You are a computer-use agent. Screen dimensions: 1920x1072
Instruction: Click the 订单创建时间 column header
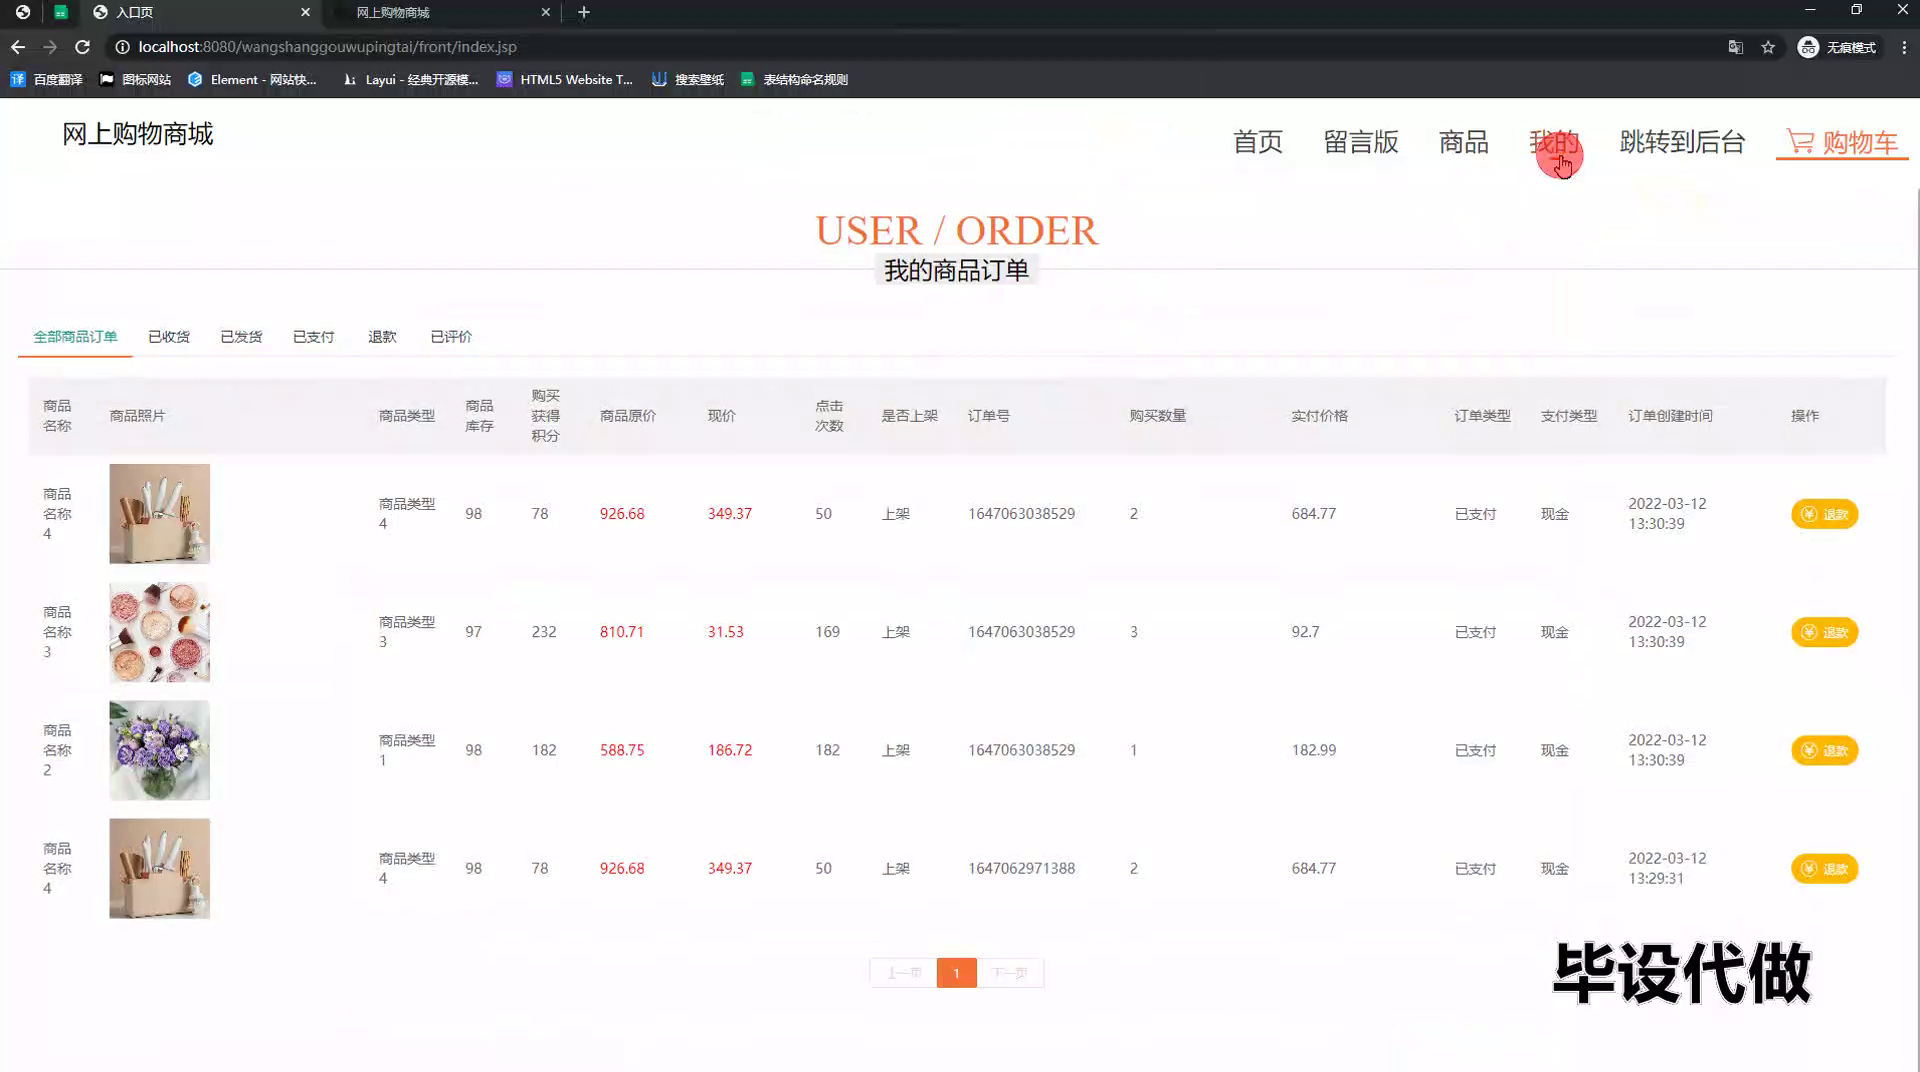pos(1670,416)
